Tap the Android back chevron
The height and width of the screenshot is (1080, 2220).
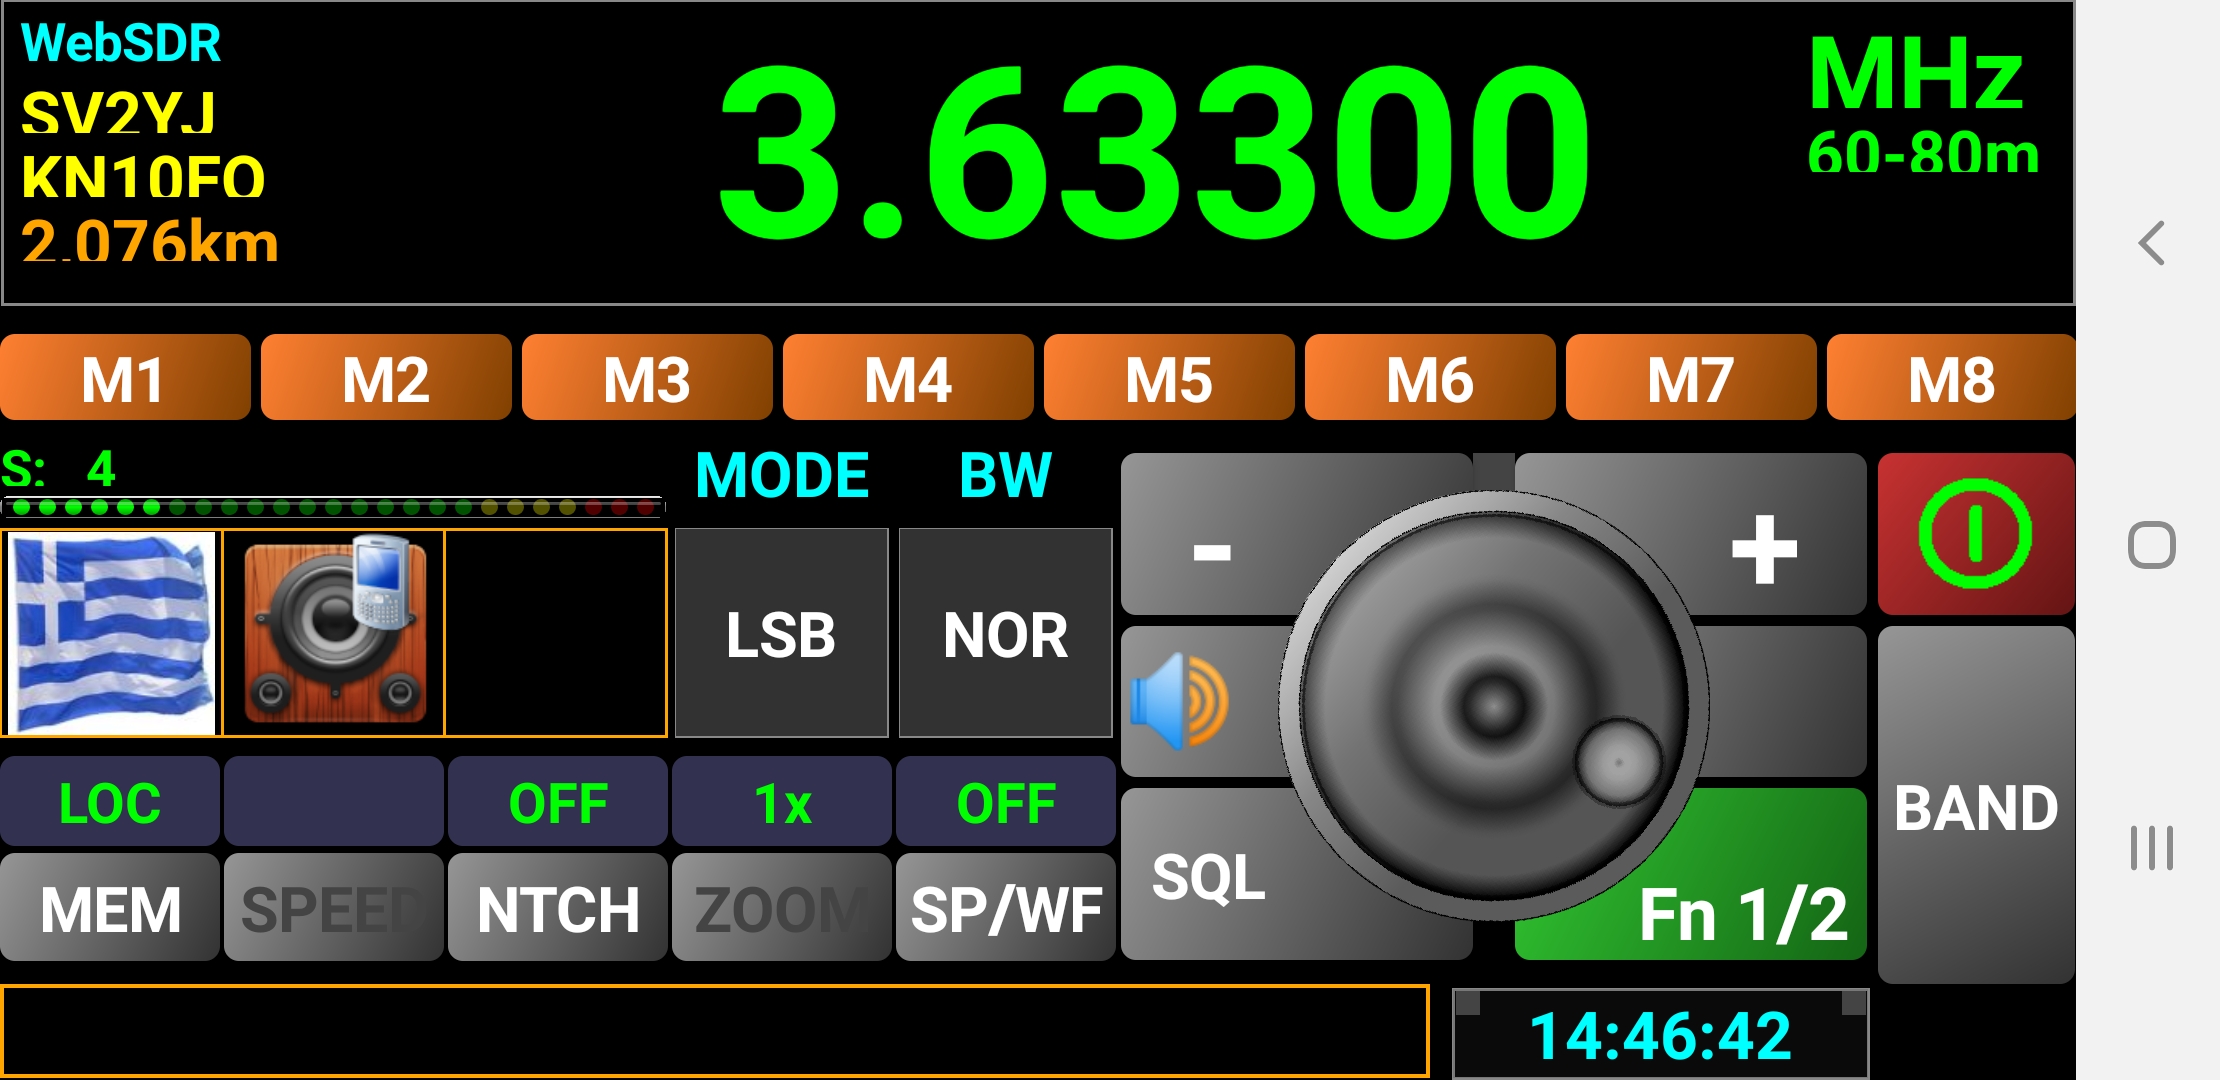click(x=2151, y=243)
